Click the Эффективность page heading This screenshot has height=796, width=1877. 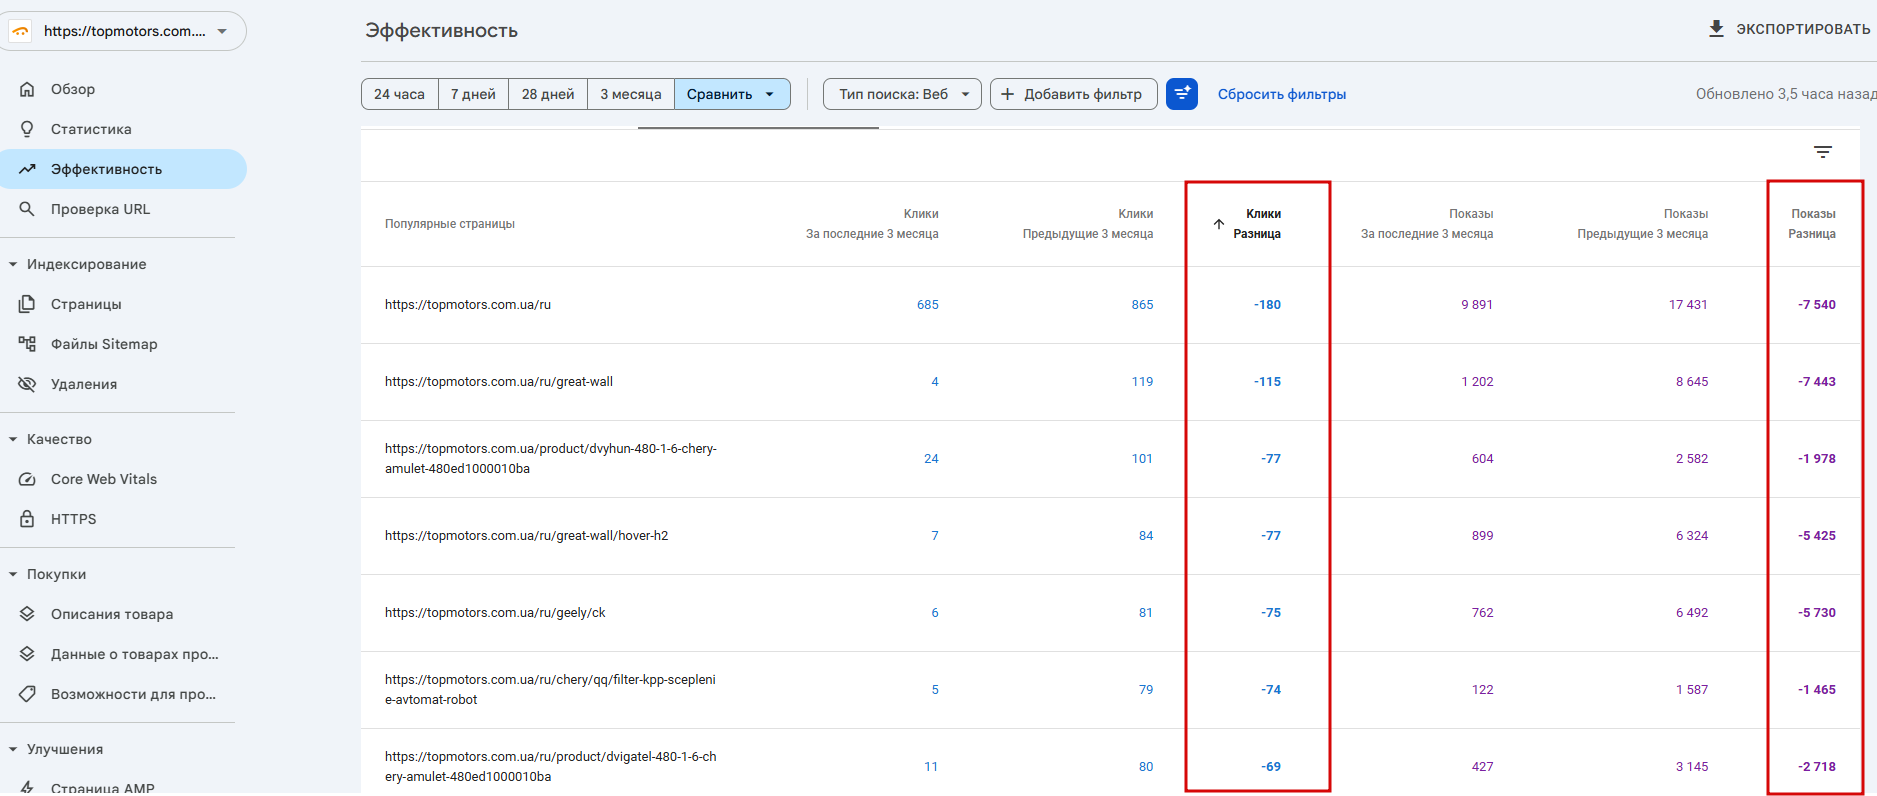[441, 31]
